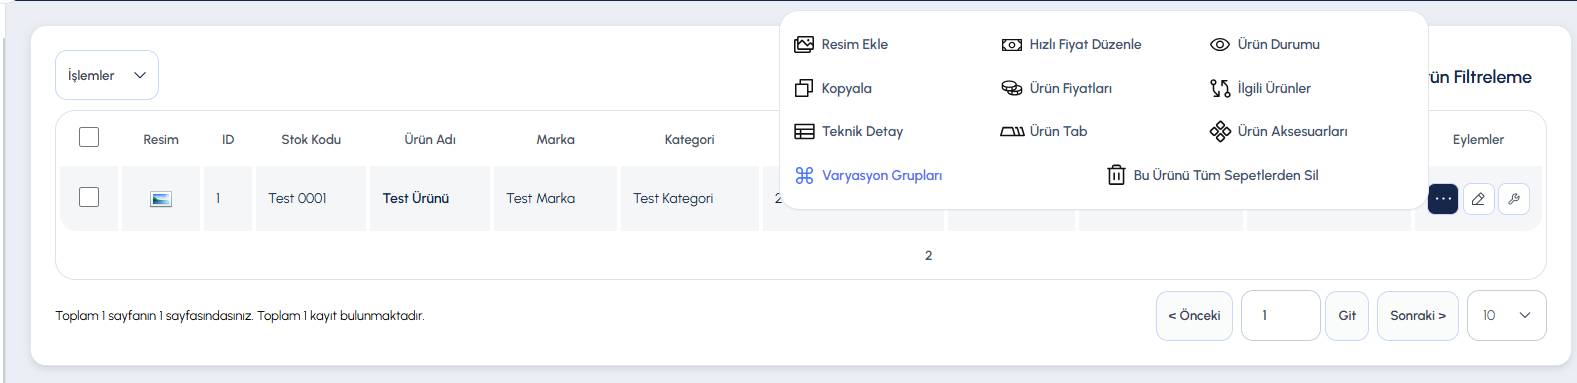The height and width of the screenshot is (383, 1577).
Task: Choose the Varyasyon Grupları menu entry
Action: (x=869, y=175)
